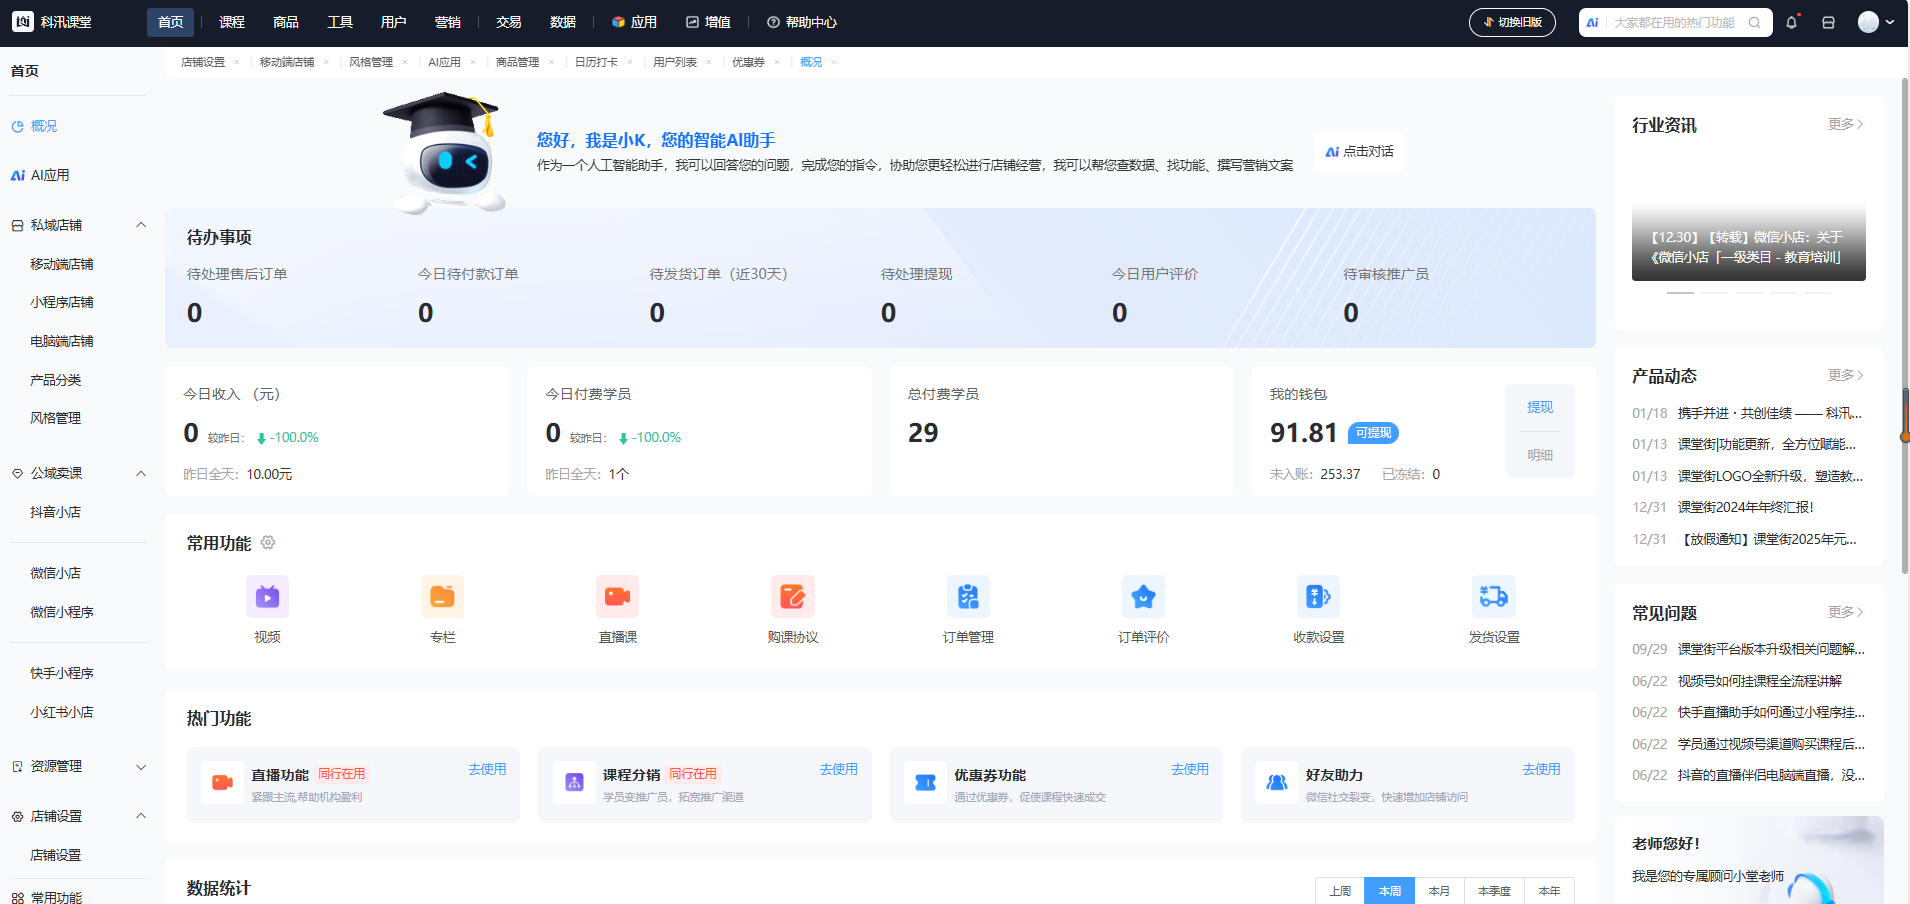The height and width of the screenshot is (904, 1910).
Task: Close the 店铺设置 tab
Action: coord(237,62)
